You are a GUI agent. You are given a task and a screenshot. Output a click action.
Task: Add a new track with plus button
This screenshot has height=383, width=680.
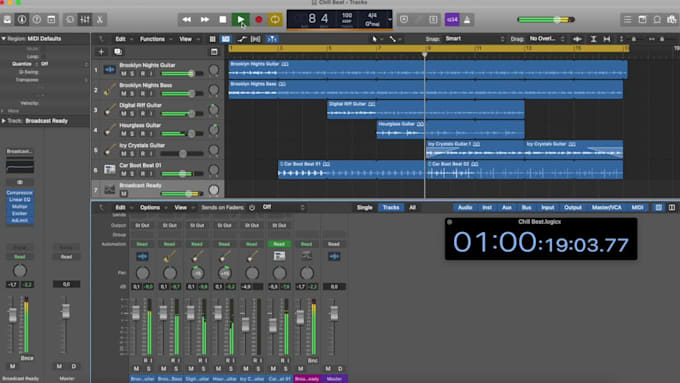[101, 52]
